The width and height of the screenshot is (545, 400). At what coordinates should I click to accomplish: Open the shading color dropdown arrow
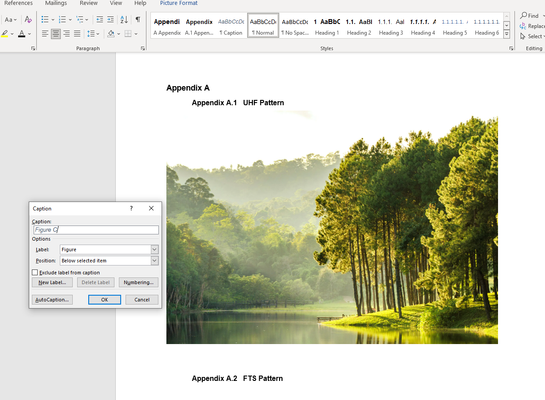point(119,34)
